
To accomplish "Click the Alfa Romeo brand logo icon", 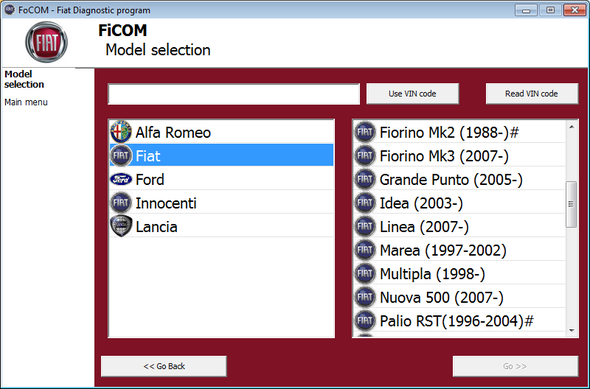I will point(121,132).
